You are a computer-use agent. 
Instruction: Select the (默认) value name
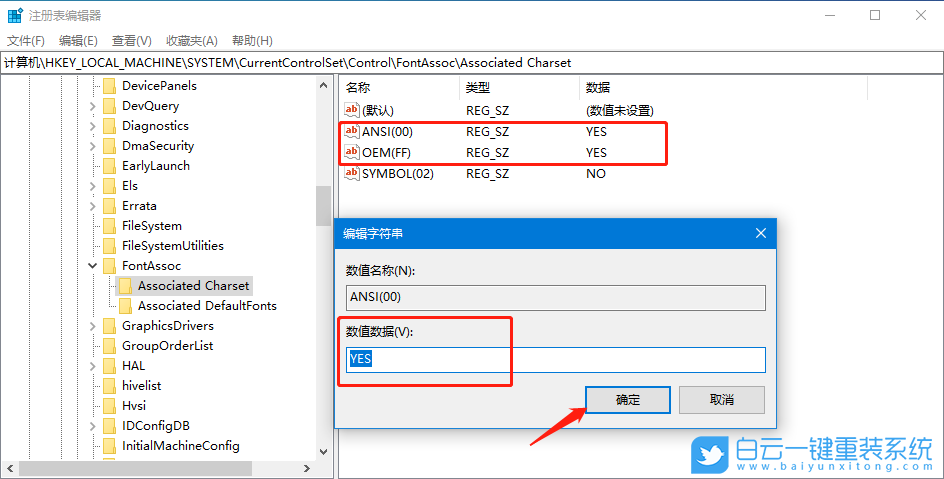pyautogui.click(x=377, y=111)
